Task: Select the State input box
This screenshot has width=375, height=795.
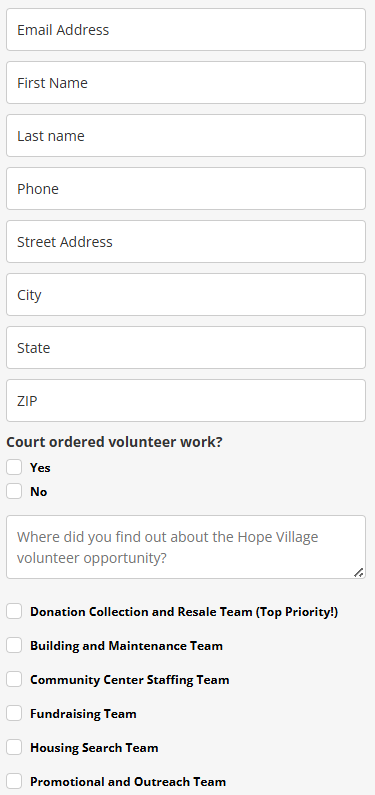Action: pos(186,347)
